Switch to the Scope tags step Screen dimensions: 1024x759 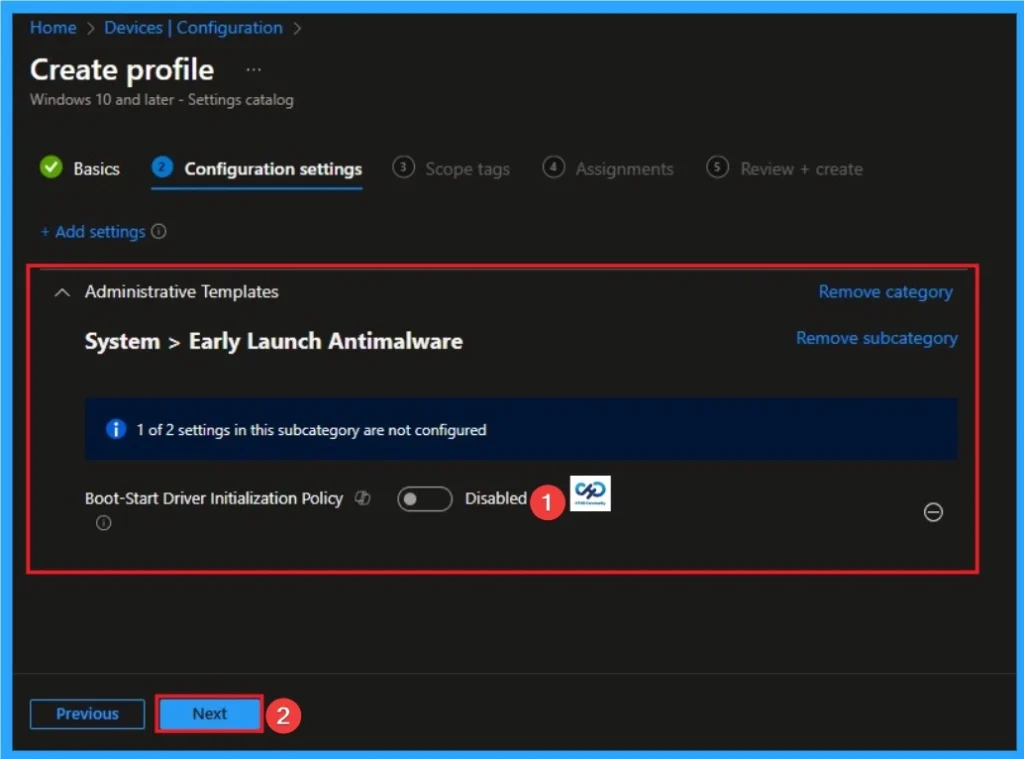click(x=466, y=168)
